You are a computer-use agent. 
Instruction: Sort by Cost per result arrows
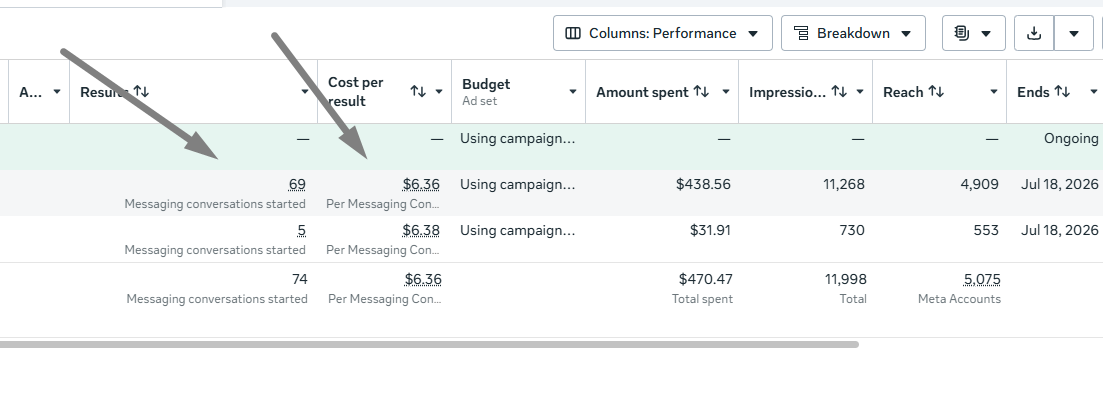click(418, 92)
